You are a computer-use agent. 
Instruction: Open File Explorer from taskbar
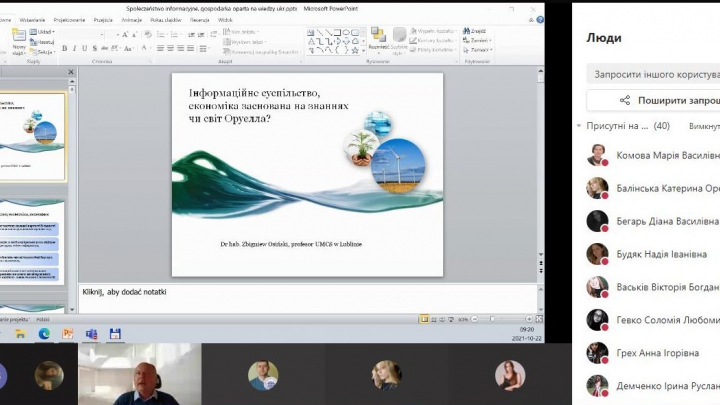(x=20, y=334)
